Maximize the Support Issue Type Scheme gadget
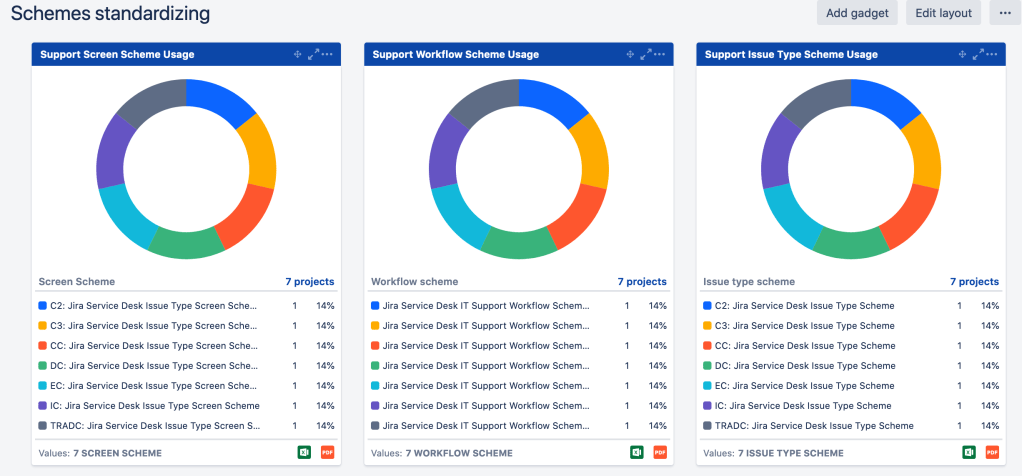Screen dimensions: 1022x476 point(978,54)
